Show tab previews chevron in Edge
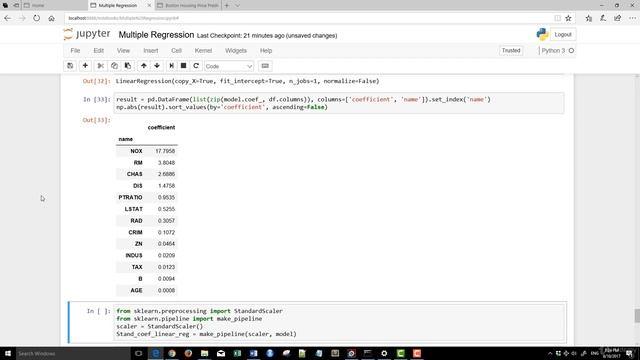 237,5
